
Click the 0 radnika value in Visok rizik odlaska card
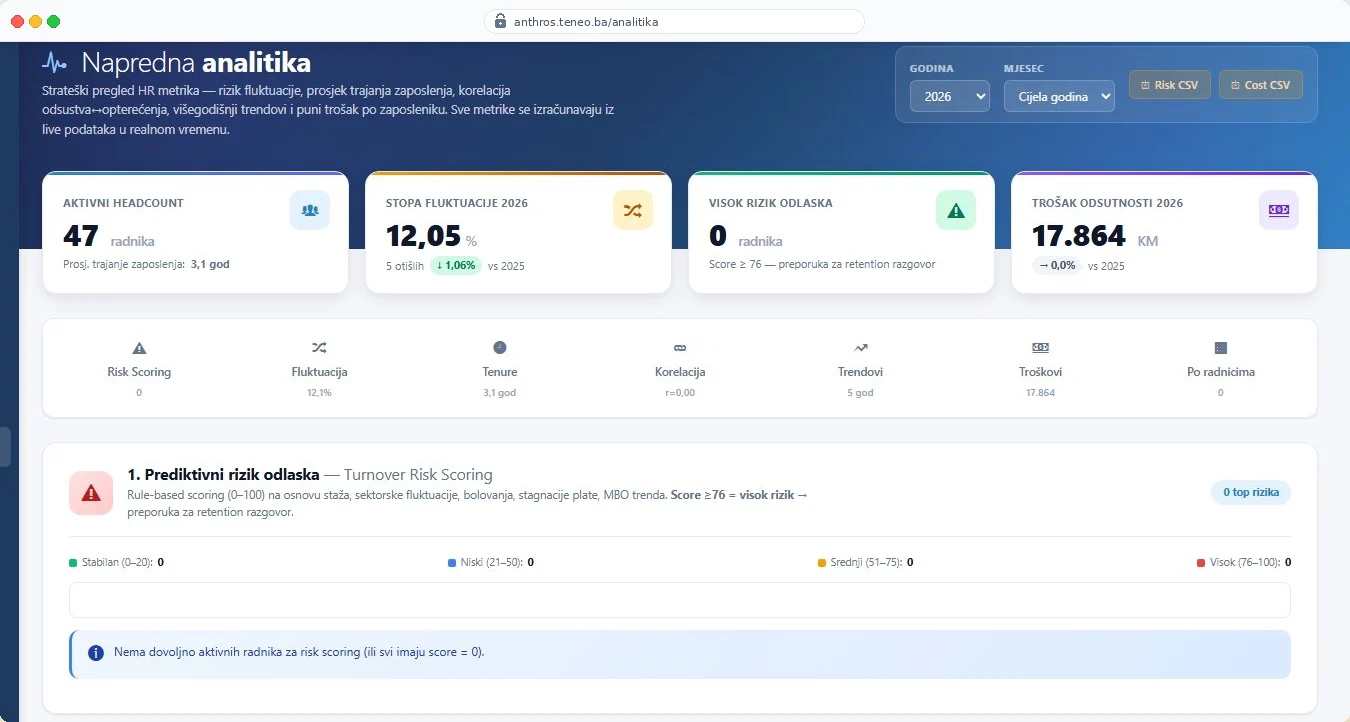pyautogui.click(x=746, y=237)
